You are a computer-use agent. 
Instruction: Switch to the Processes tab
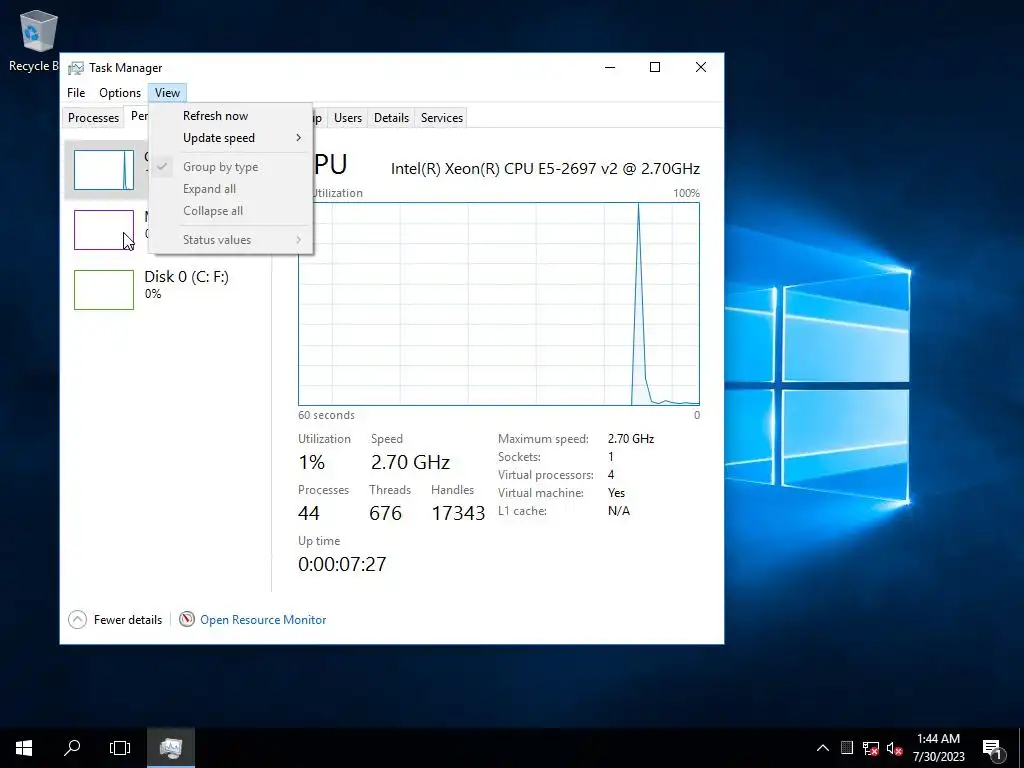coord(93,118)
